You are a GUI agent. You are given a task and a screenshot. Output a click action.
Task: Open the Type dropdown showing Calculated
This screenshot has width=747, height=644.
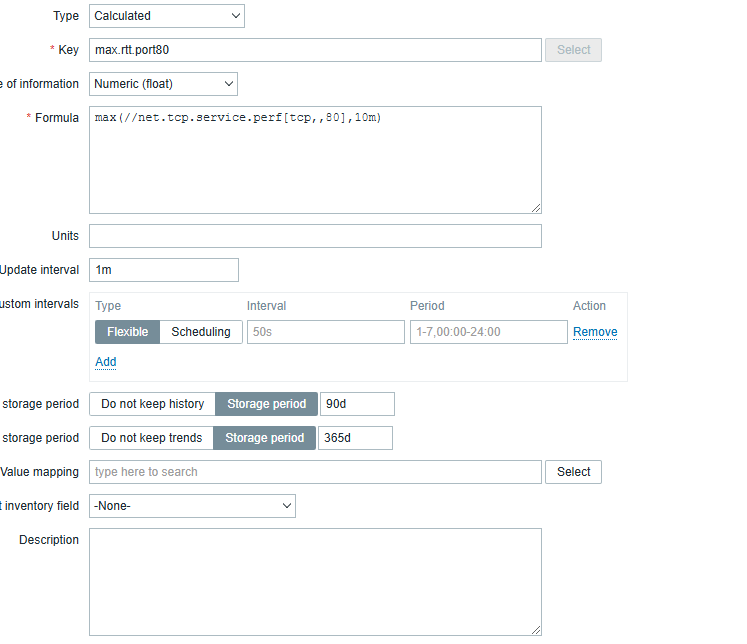coord(166,16)
